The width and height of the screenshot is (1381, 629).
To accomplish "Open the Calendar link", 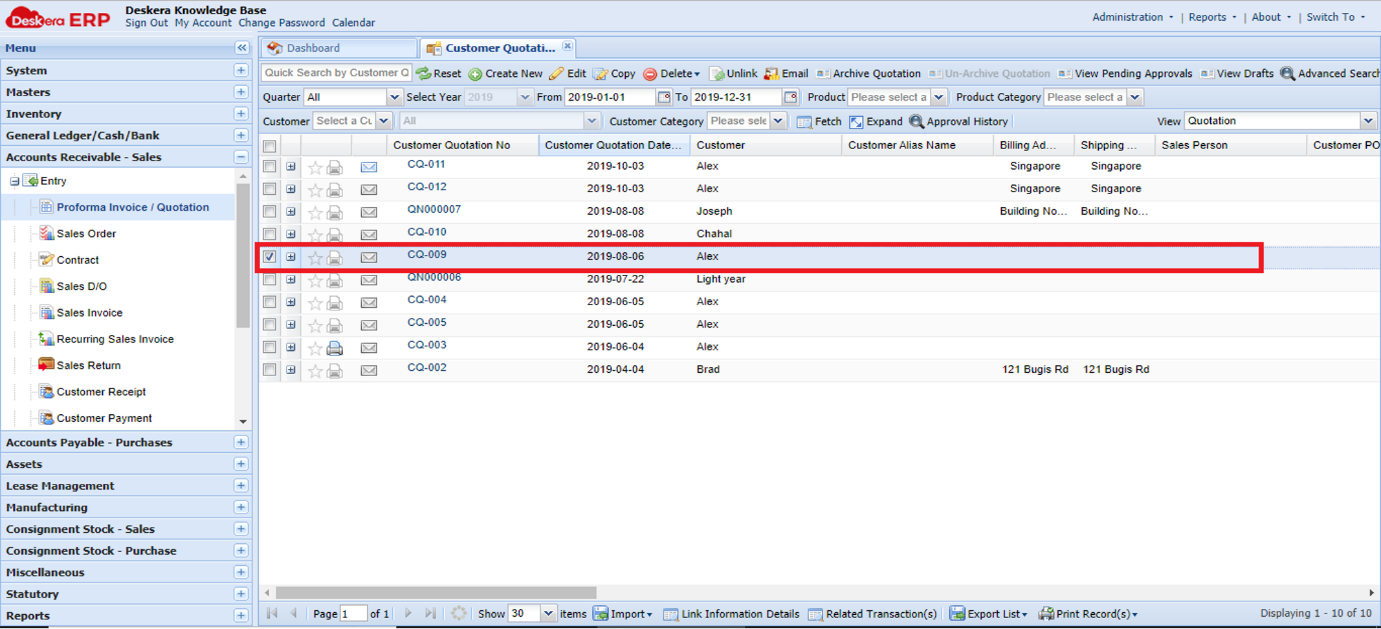I will tap(354, 23).
